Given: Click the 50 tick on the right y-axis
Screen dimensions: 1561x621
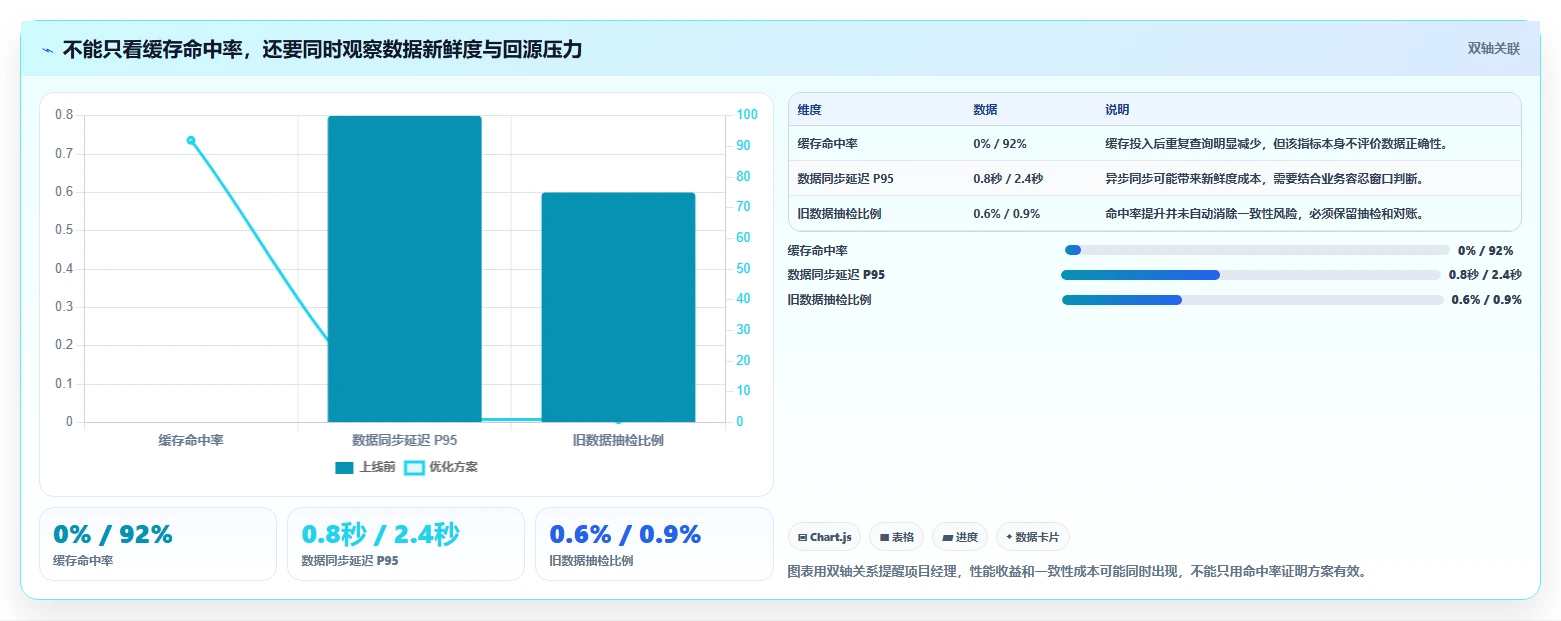Looking at the screenshot, I should [743, 268].
